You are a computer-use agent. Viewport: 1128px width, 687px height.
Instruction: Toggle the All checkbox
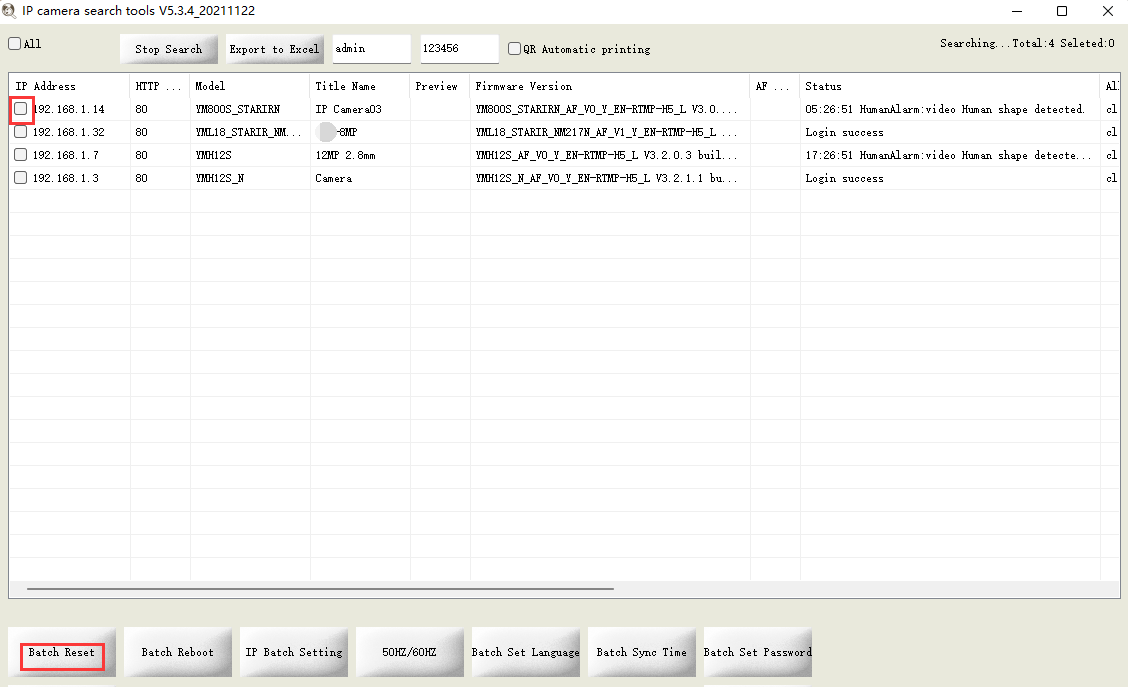(15, 44)
